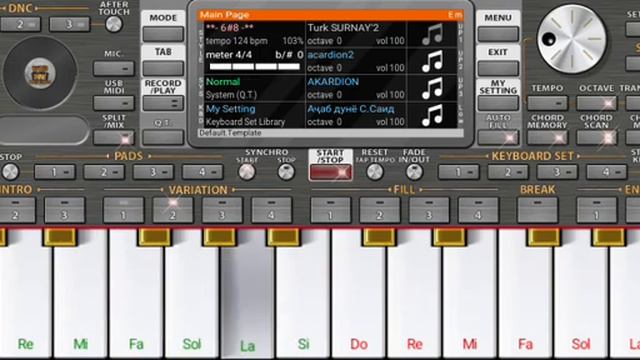Select VARIATION button 3
The image size is (640, 360).
click(x=222, y=210)
